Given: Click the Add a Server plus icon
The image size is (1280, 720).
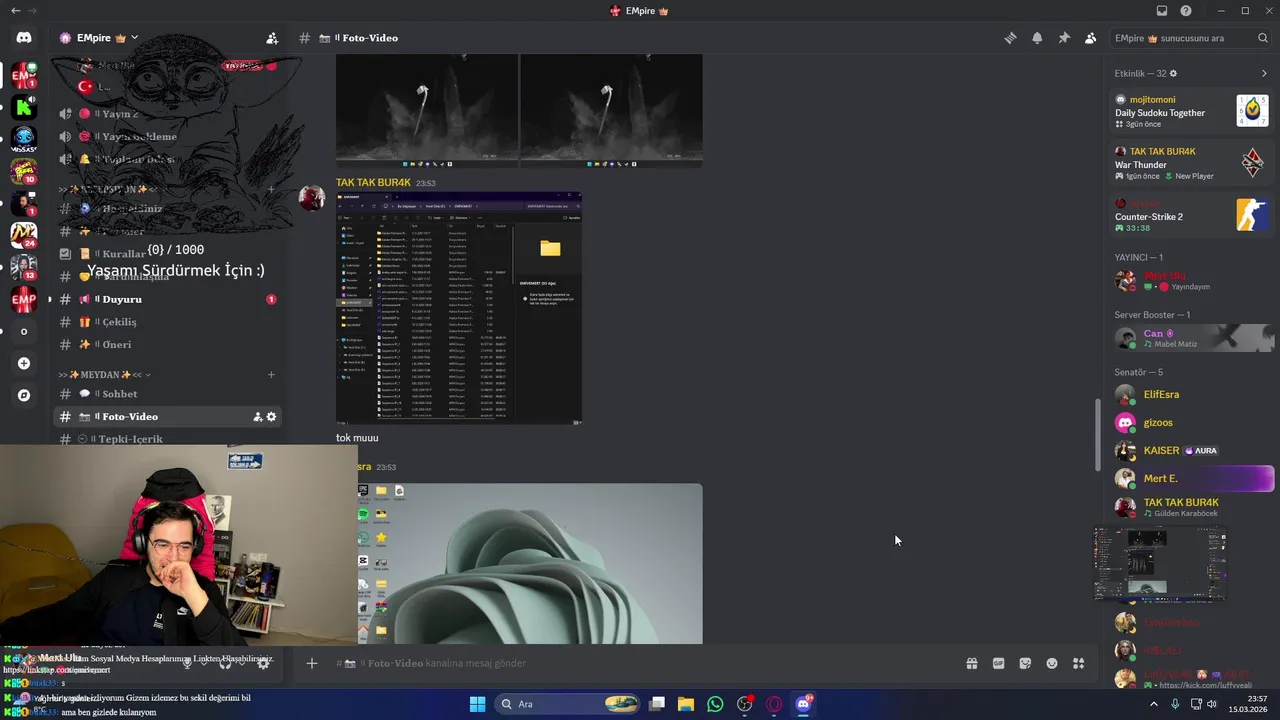Looking at the screenshot, I should (x=24, y=363).
